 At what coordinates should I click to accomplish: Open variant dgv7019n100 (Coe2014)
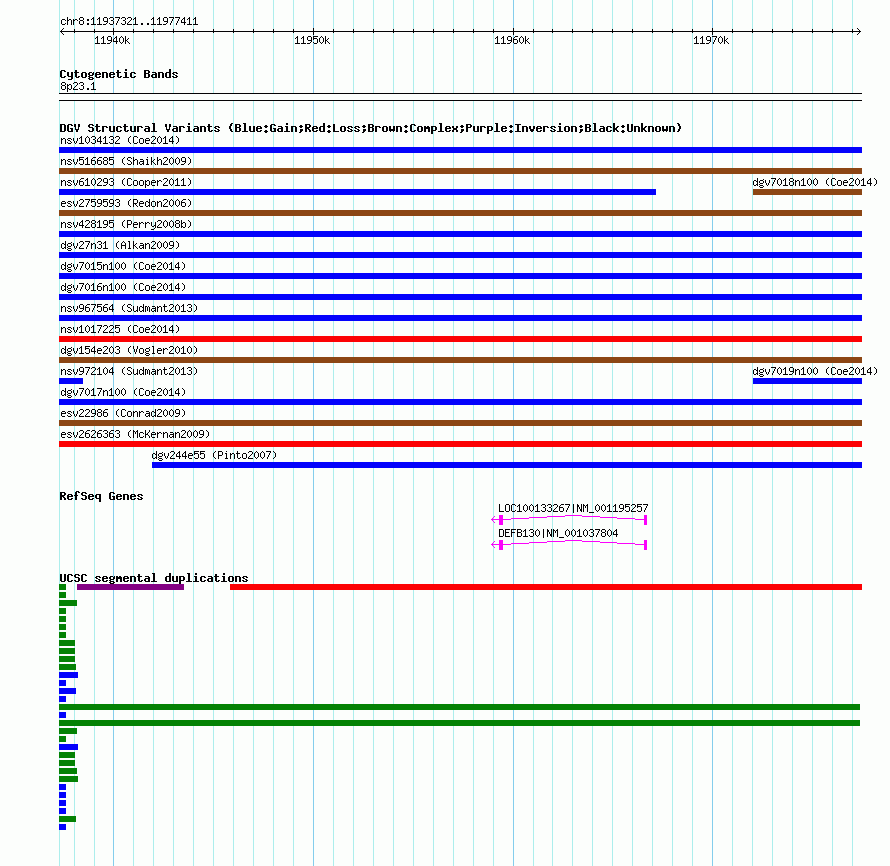click(815, 371)
